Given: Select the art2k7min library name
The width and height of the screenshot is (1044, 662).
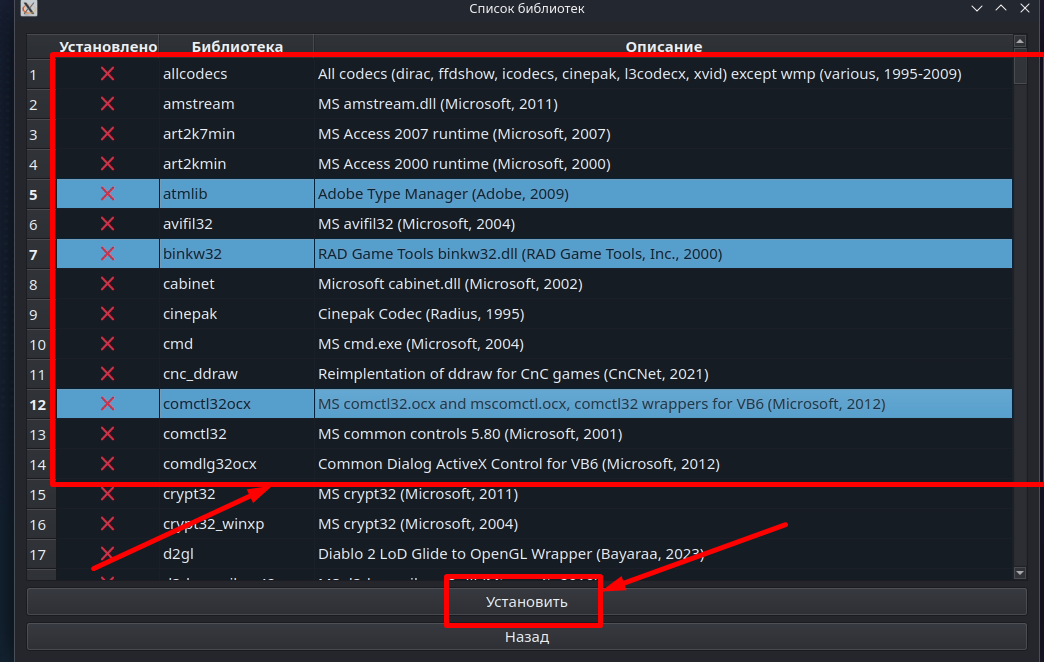Looking at the screenshot, I should pyautogui.click(x=199, y=134).
